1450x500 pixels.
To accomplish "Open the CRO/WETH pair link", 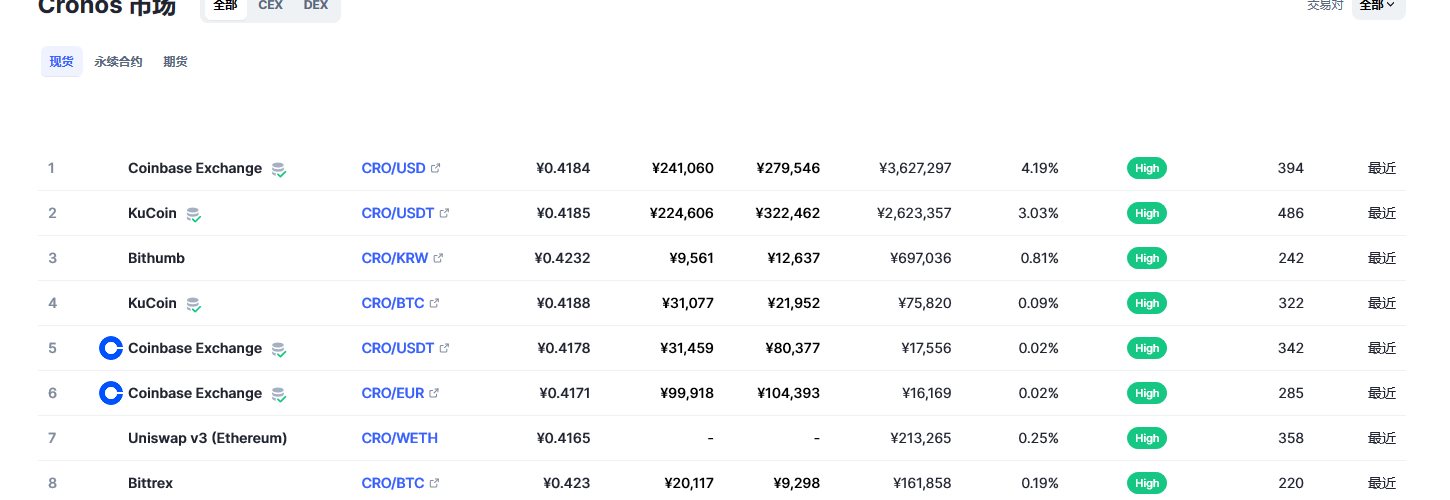I will tap(399, 438).
